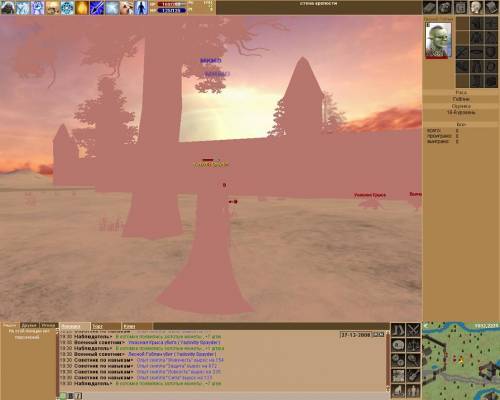This screenshot has height=400, width=500.
Task: Use the golden glowing flame skill
Action: pyautogui.click(x=82, y=7)
